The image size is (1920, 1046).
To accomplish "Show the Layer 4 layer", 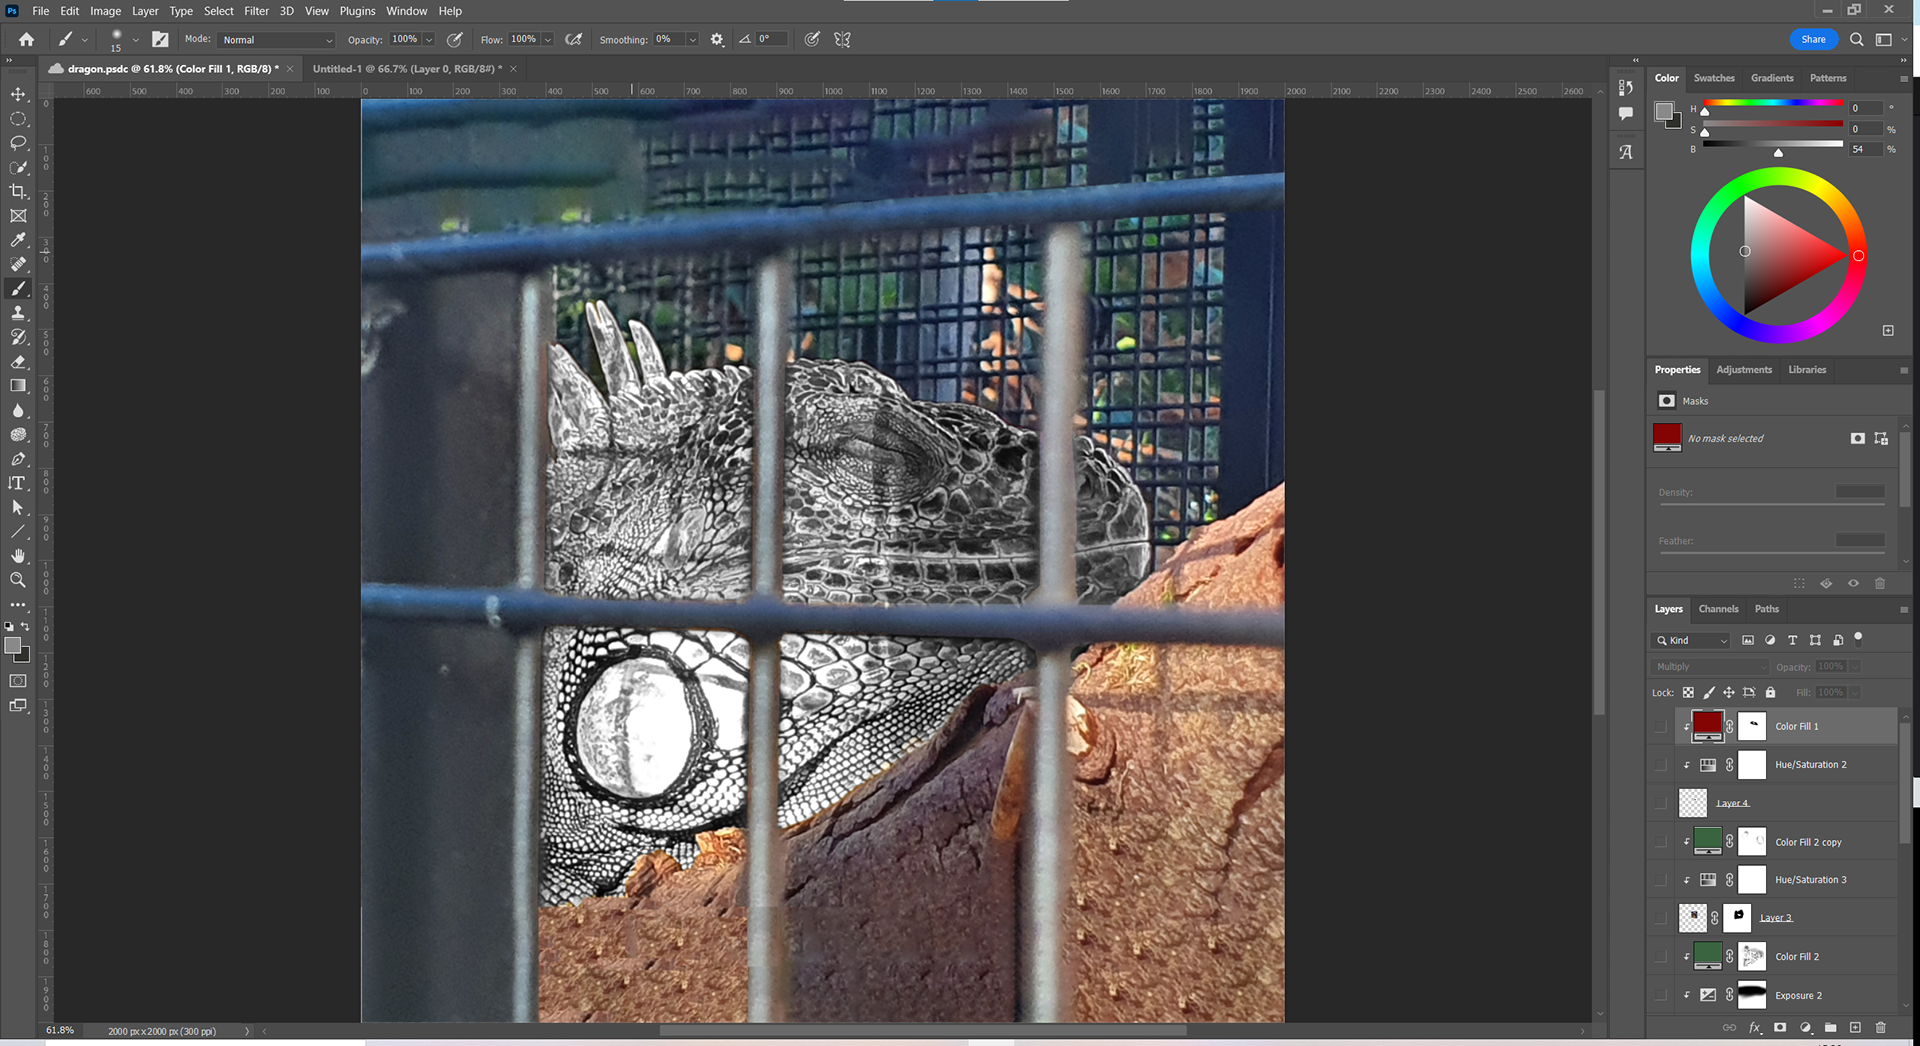I will 1660,803.
